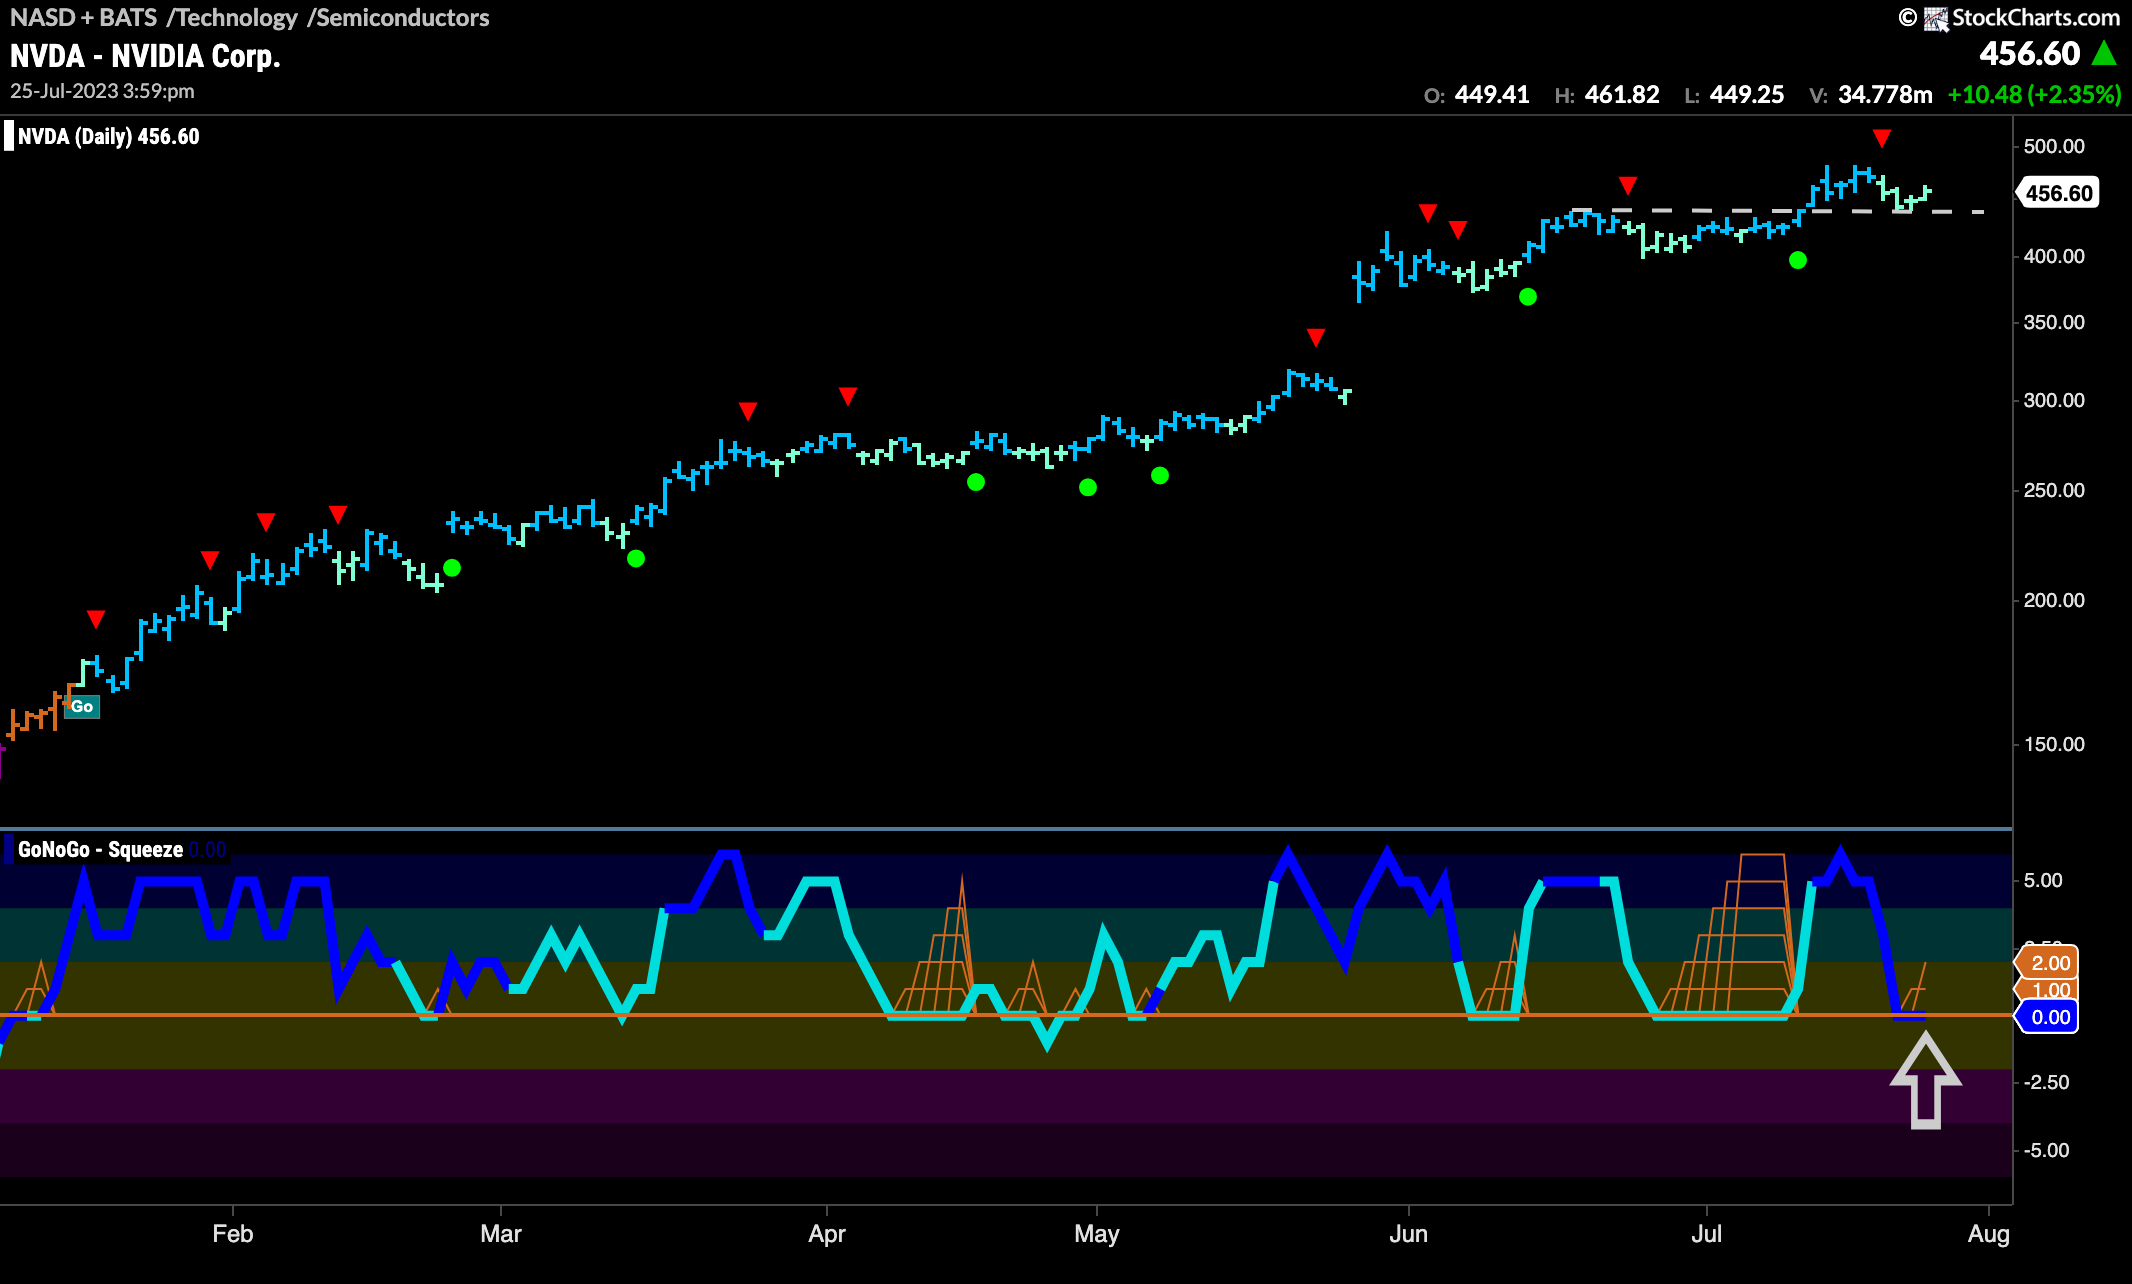Click the green dot under mid-March bars
The image size is (2132, 1284).
[636, 558]
